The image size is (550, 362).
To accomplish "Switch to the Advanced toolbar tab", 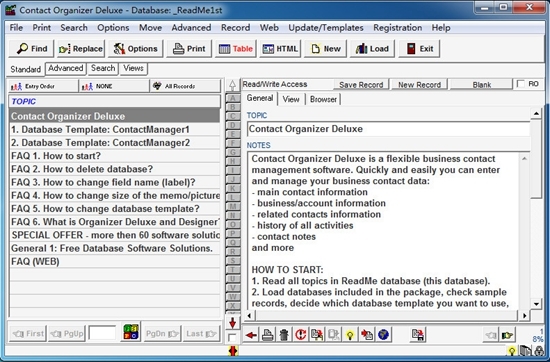I will (x=66, y=68).
